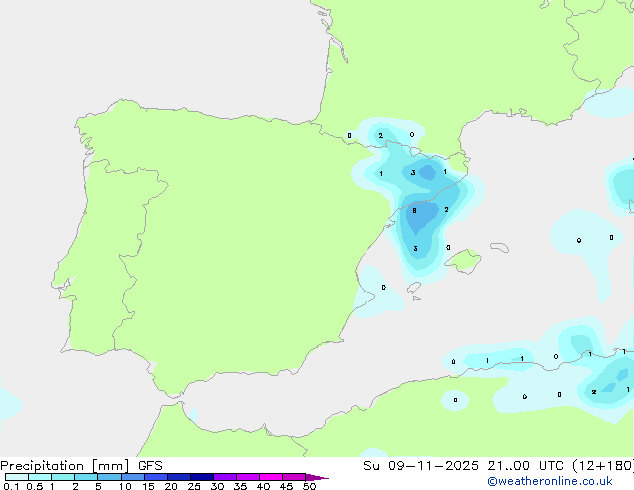Click the legend label '50'

coord(309,486)
